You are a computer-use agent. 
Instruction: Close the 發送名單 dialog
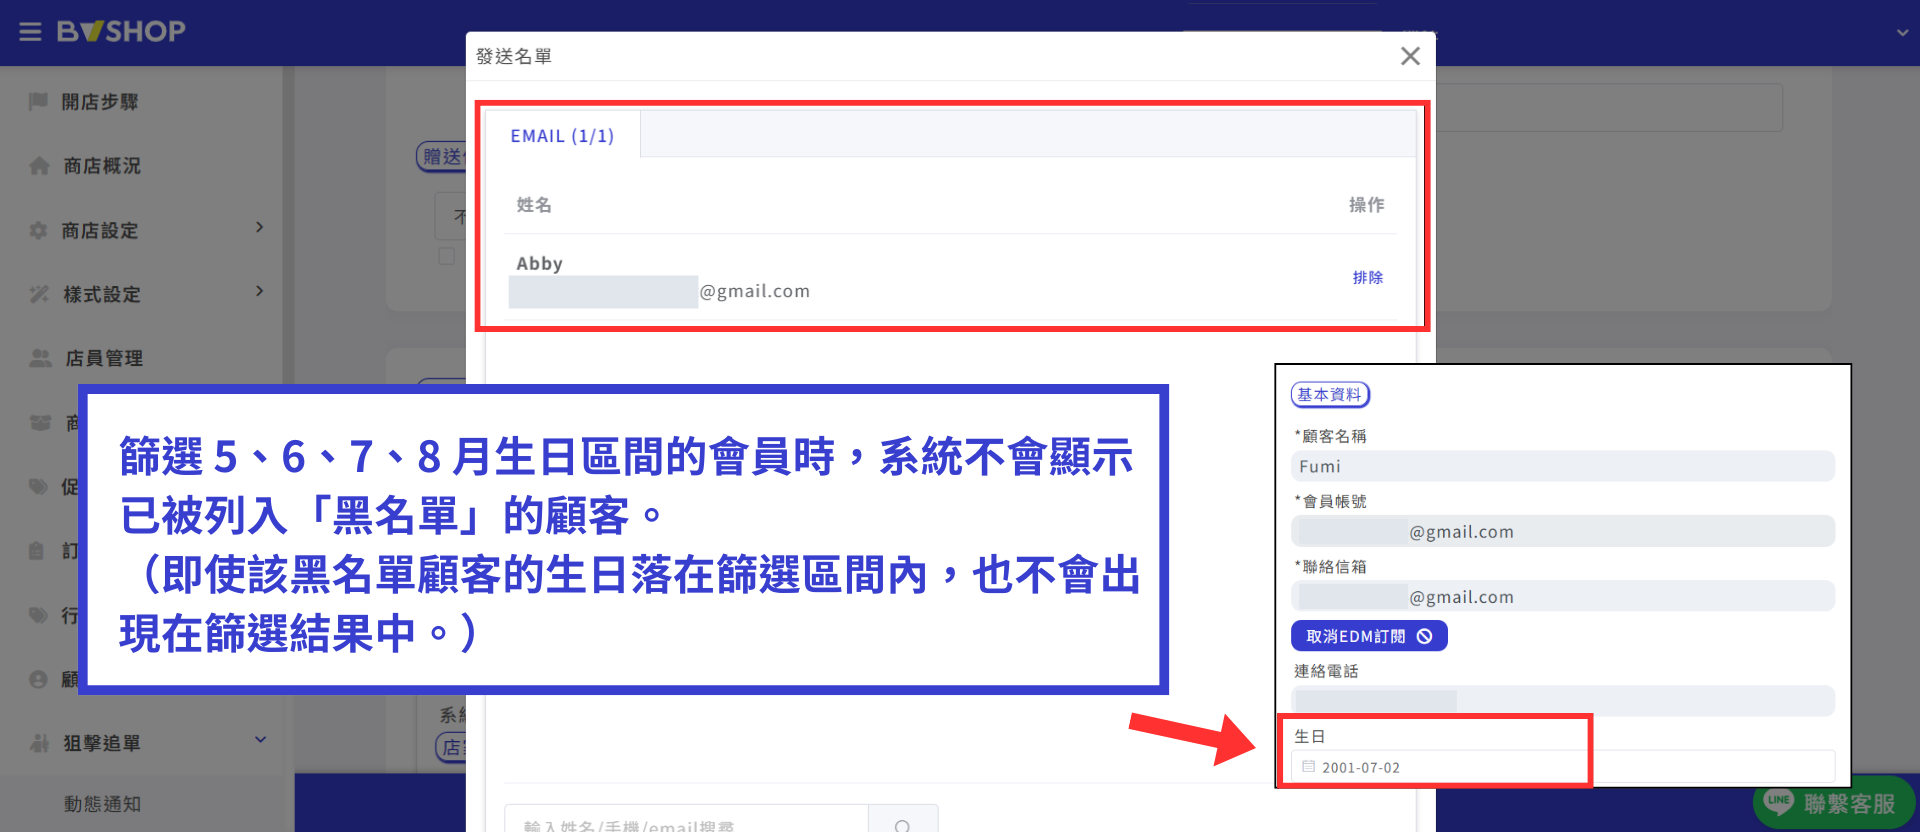click(1410, 56)
